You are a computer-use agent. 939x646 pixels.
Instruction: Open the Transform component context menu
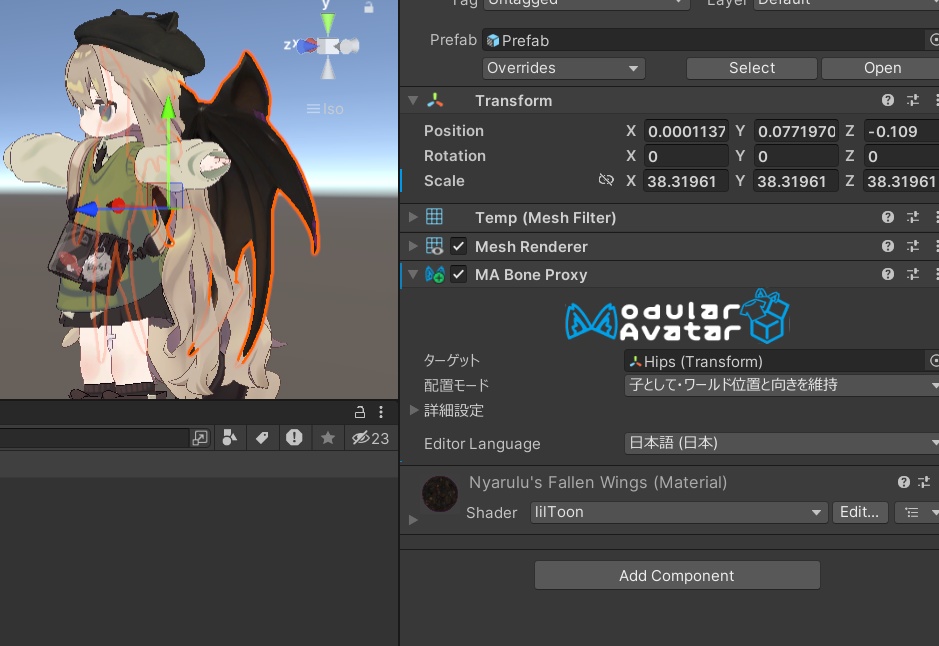[935, 100]
